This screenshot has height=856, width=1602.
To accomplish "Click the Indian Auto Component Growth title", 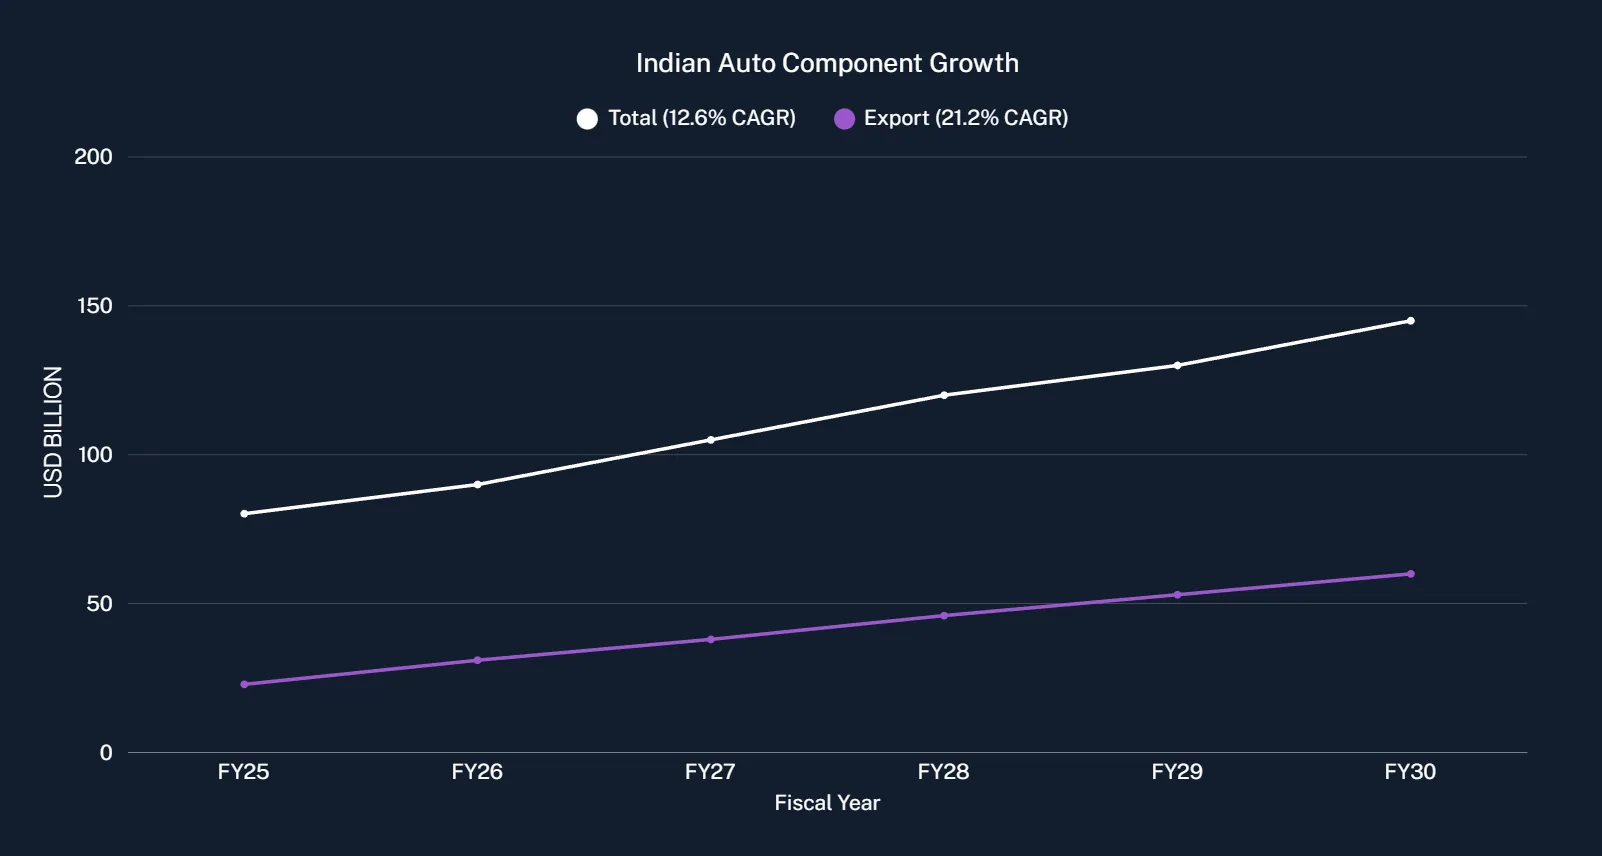I will click(x=827, y=63).
